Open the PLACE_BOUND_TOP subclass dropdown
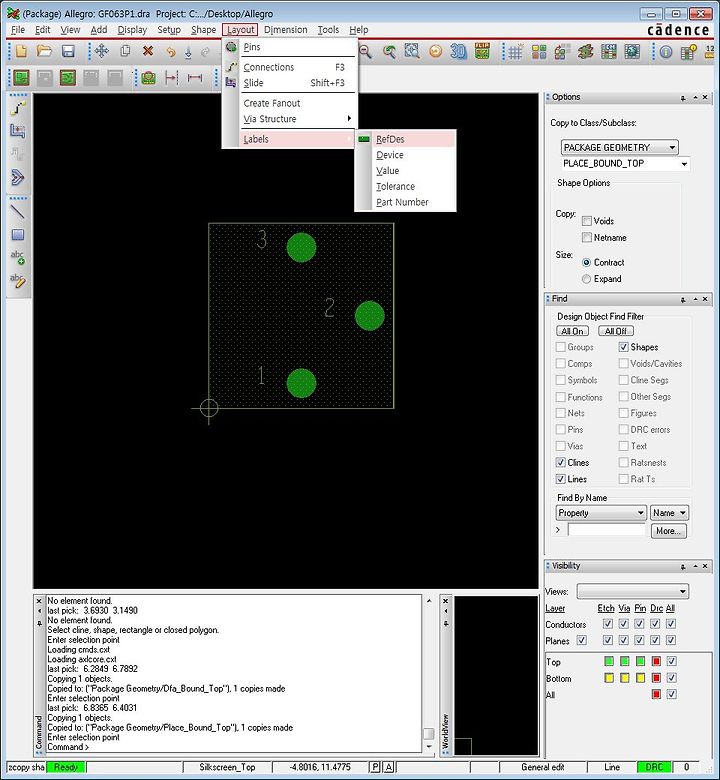The height and width of the screenshot is (780, 720). click(x=625, y=164)
